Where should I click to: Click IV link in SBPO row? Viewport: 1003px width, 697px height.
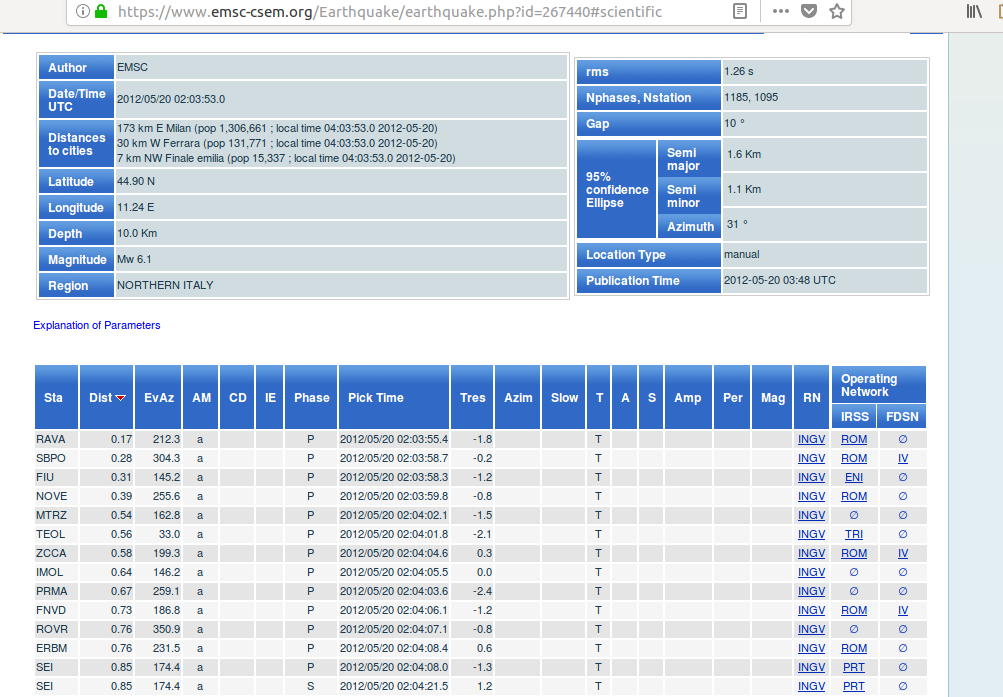(x=902, y=458)
